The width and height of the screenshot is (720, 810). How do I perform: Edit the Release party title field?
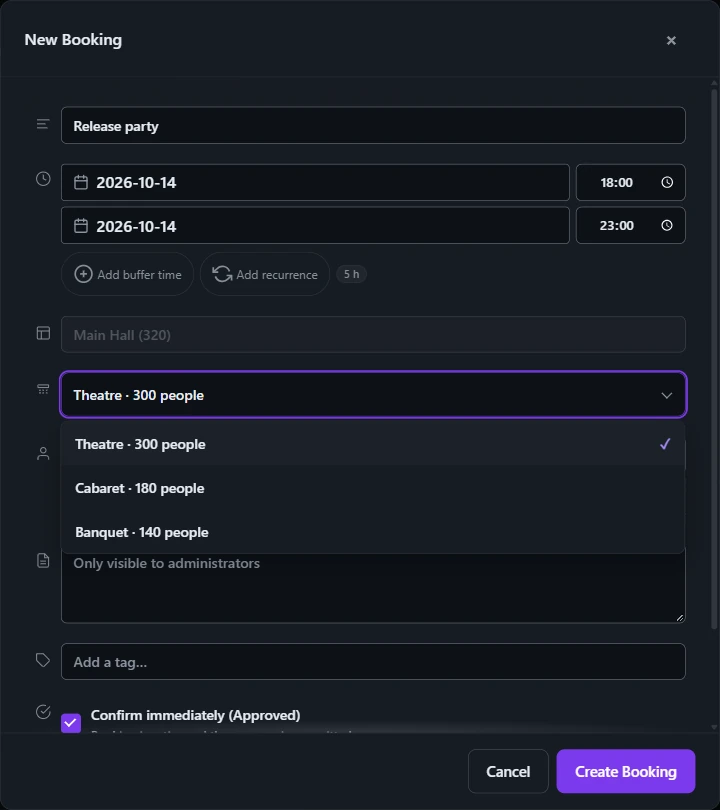[373, 125]
